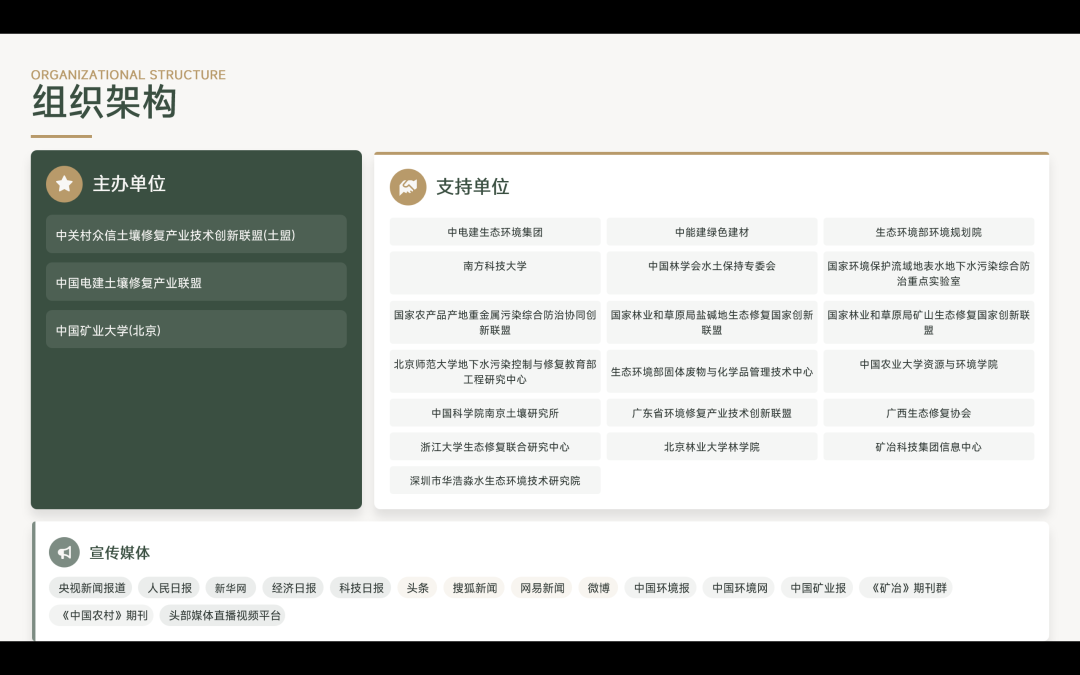Image resolution: width=1080 pixels, height=675 pixels.
Task: Click the 支持单位 section title
Action: pos(473,187)
